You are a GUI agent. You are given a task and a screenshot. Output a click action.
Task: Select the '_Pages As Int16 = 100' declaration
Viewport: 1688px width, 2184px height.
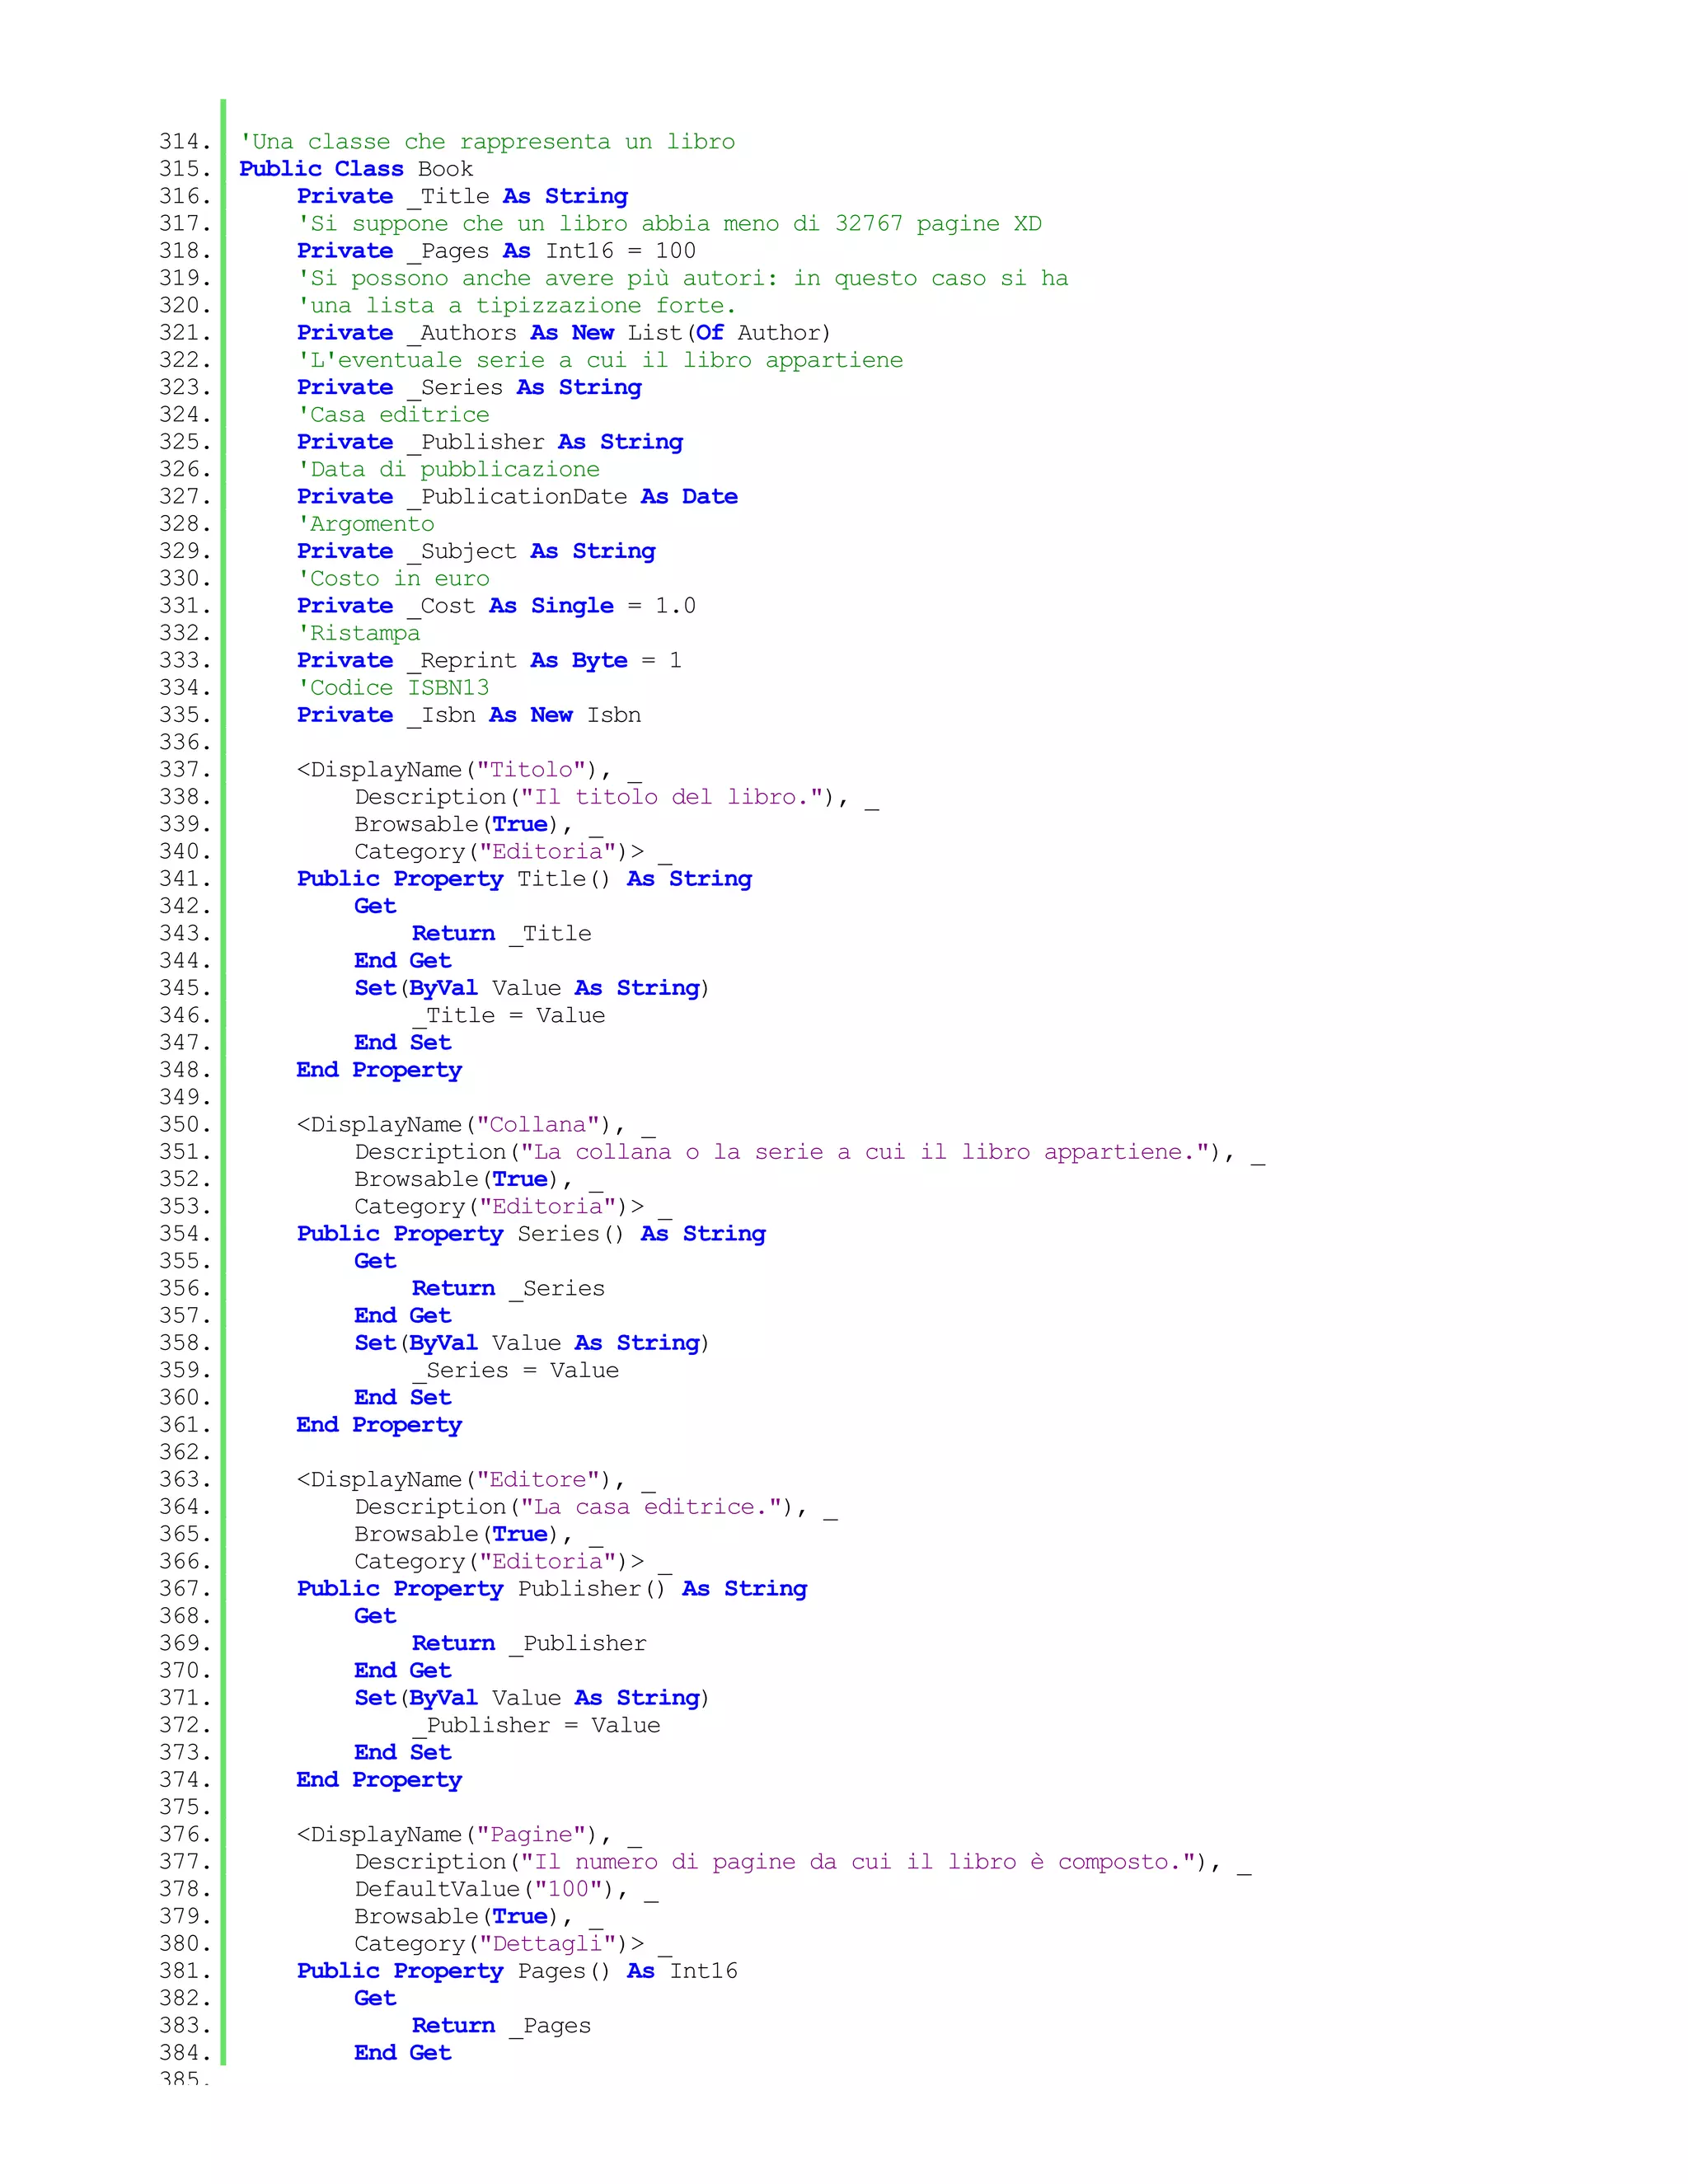551,251
